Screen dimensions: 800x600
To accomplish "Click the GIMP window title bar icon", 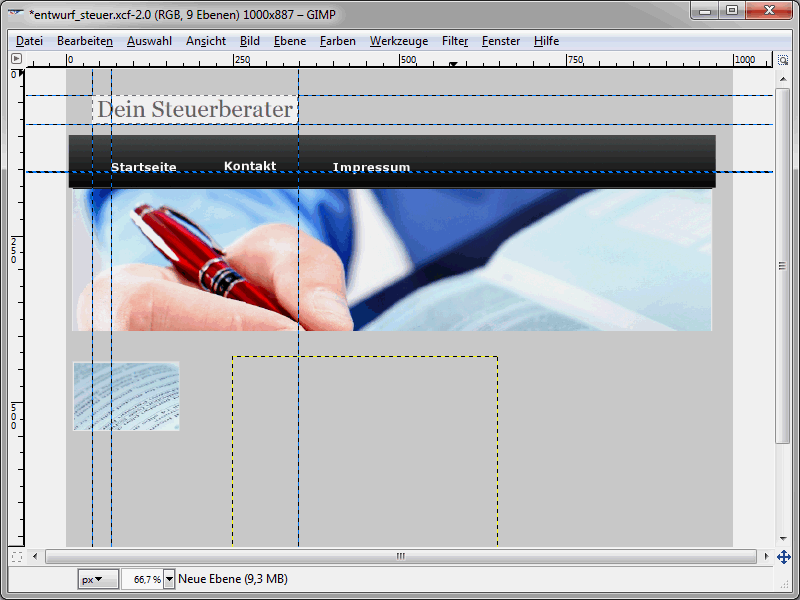I will click(16, 12).
